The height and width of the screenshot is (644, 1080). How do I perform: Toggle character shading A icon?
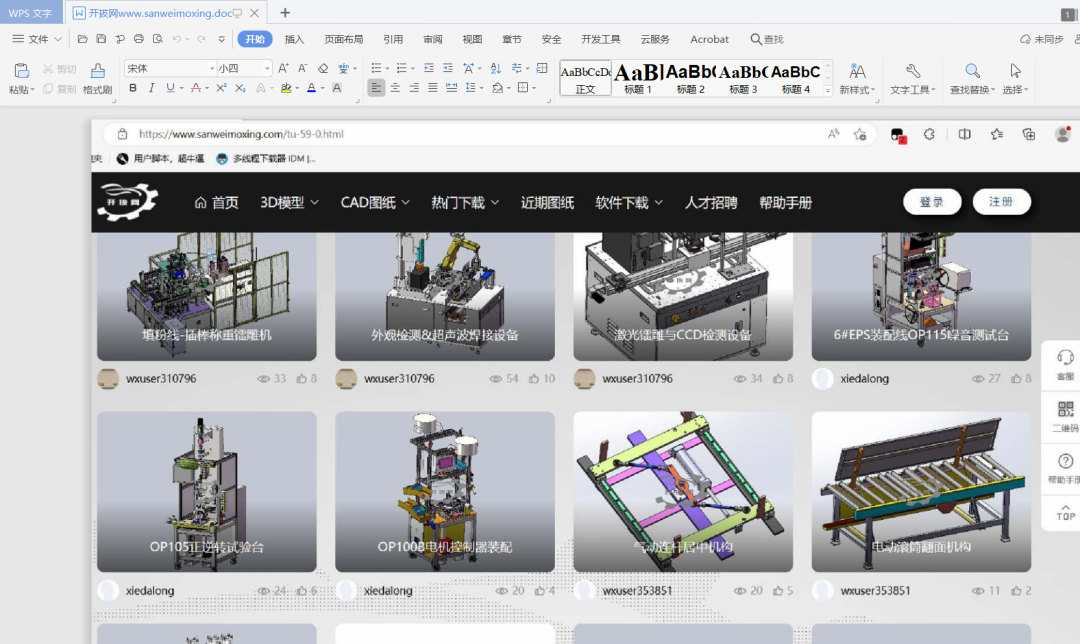[x=337, y=87]
